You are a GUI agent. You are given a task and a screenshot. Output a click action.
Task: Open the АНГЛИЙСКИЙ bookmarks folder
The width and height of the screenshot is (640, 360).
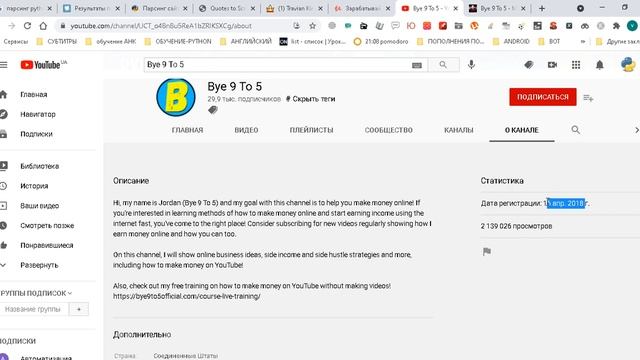[246, 41]
